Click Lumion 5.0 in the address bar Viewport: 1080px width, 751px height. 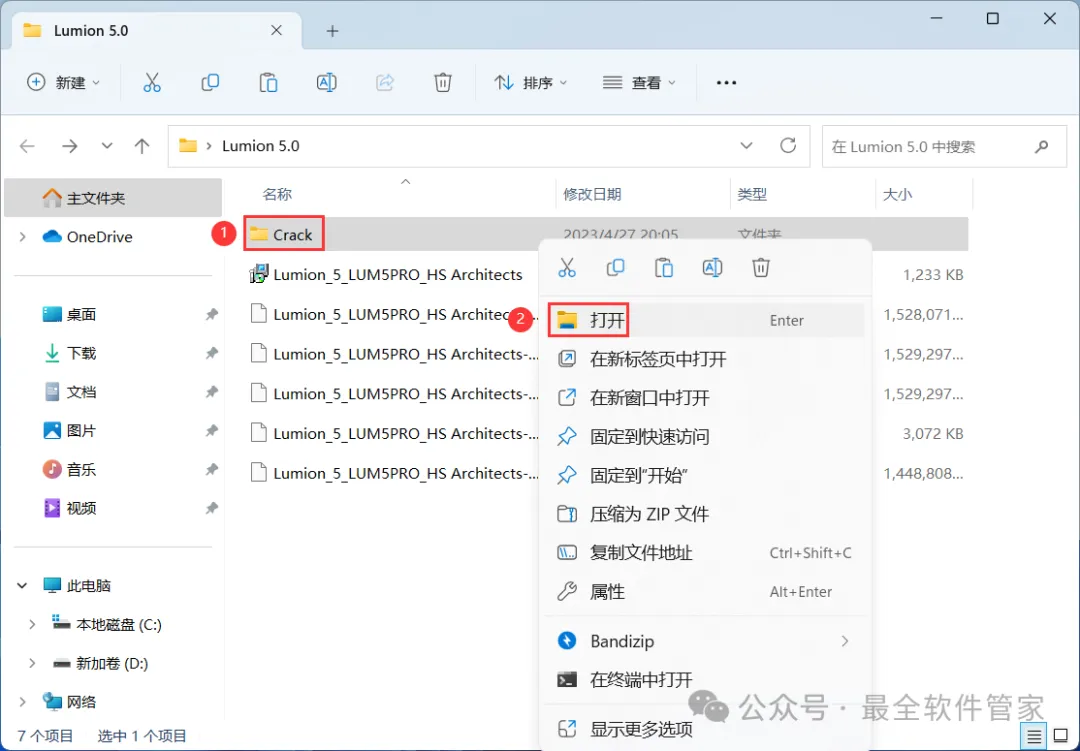(260, 146)
